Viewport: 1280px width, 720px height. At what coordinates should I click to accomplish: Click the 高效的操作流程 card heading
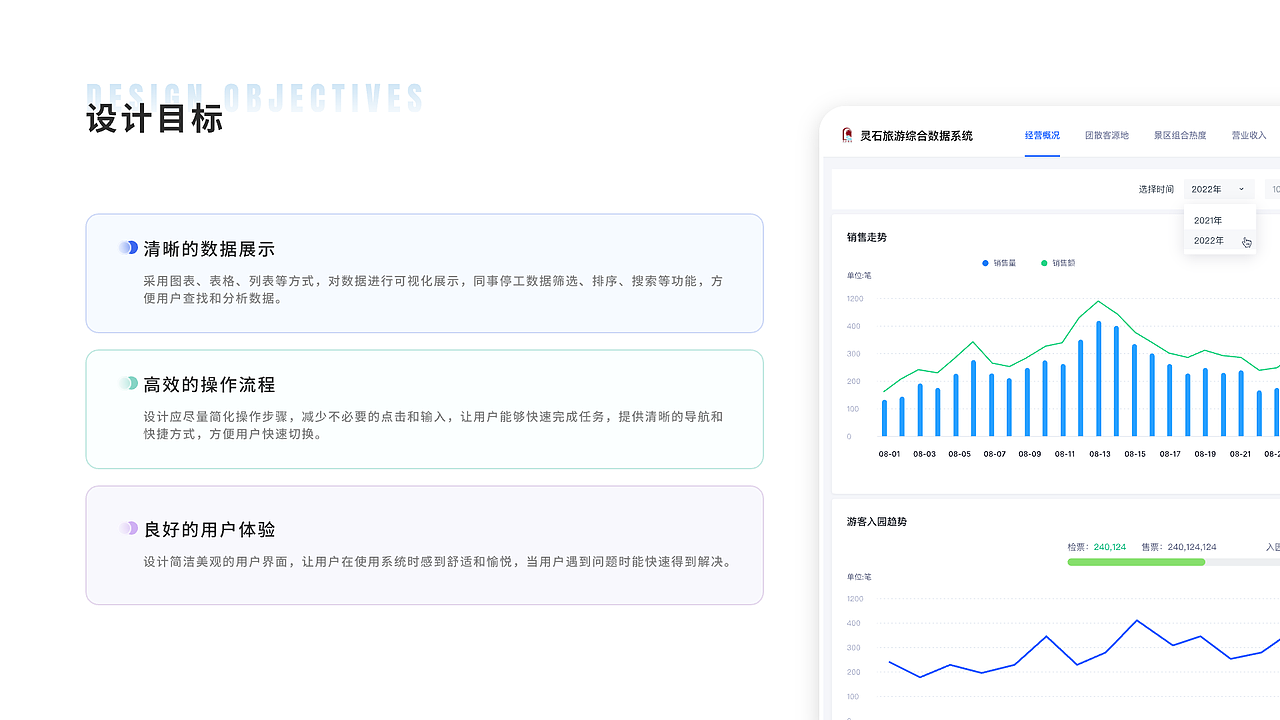click(x=209, y=385)
